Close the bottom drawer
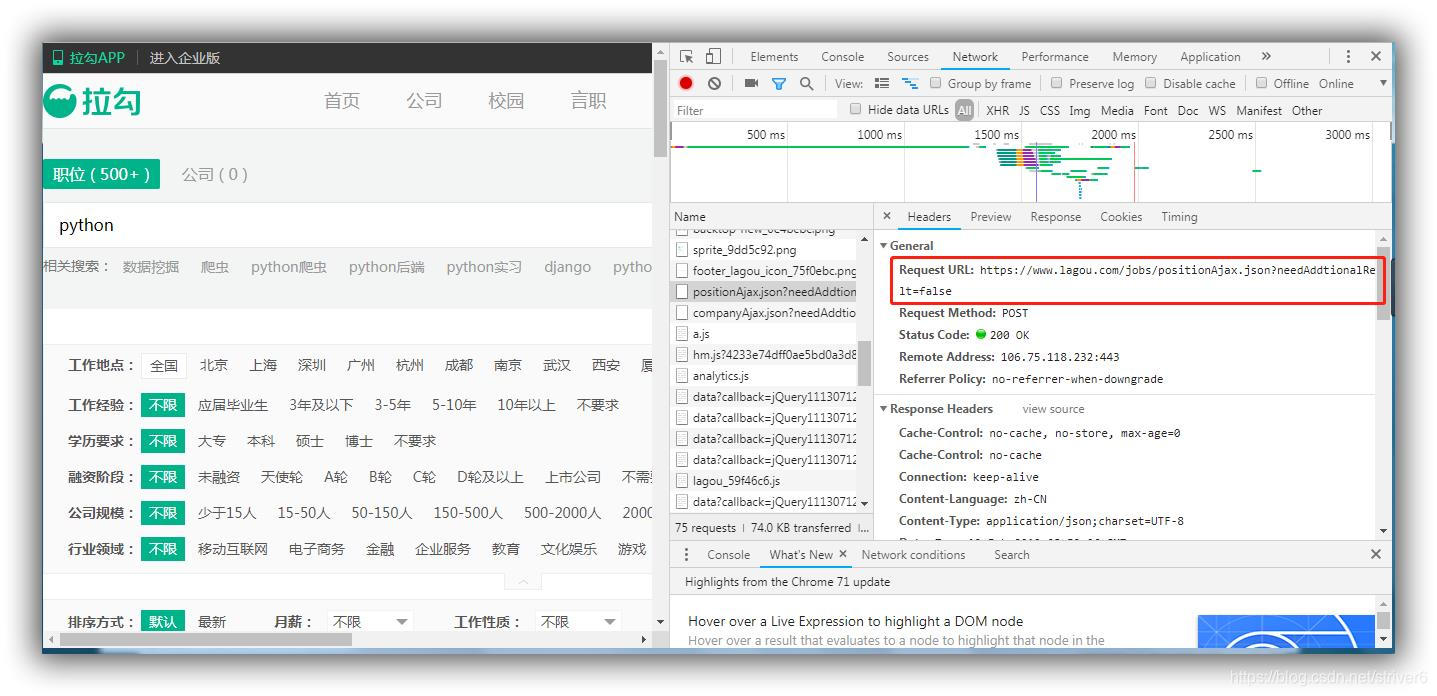Image resolution: width=1437 pixels, height=696 pixels. click(x=1375, y=554)
